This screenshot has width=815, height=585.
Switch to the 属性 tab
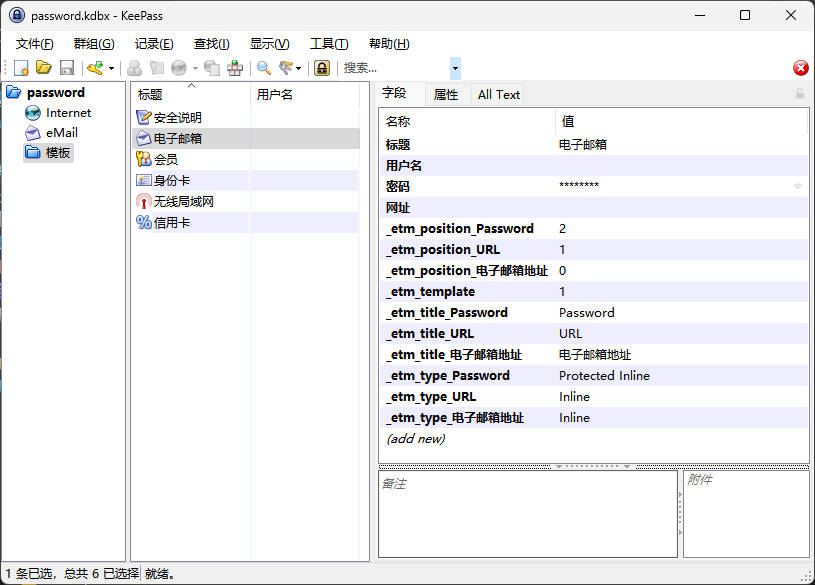coord(445,95)
